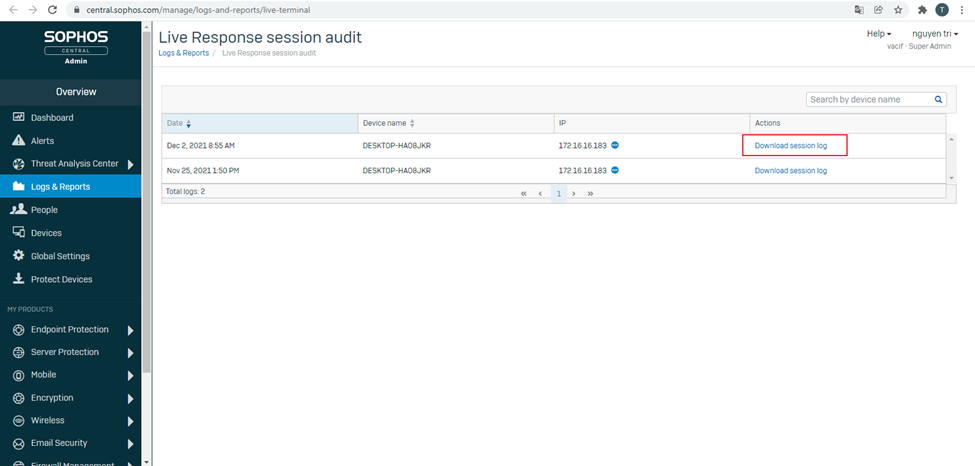Select page 1 in pagination
Screen dimensions: 975x466
point(559,193)
